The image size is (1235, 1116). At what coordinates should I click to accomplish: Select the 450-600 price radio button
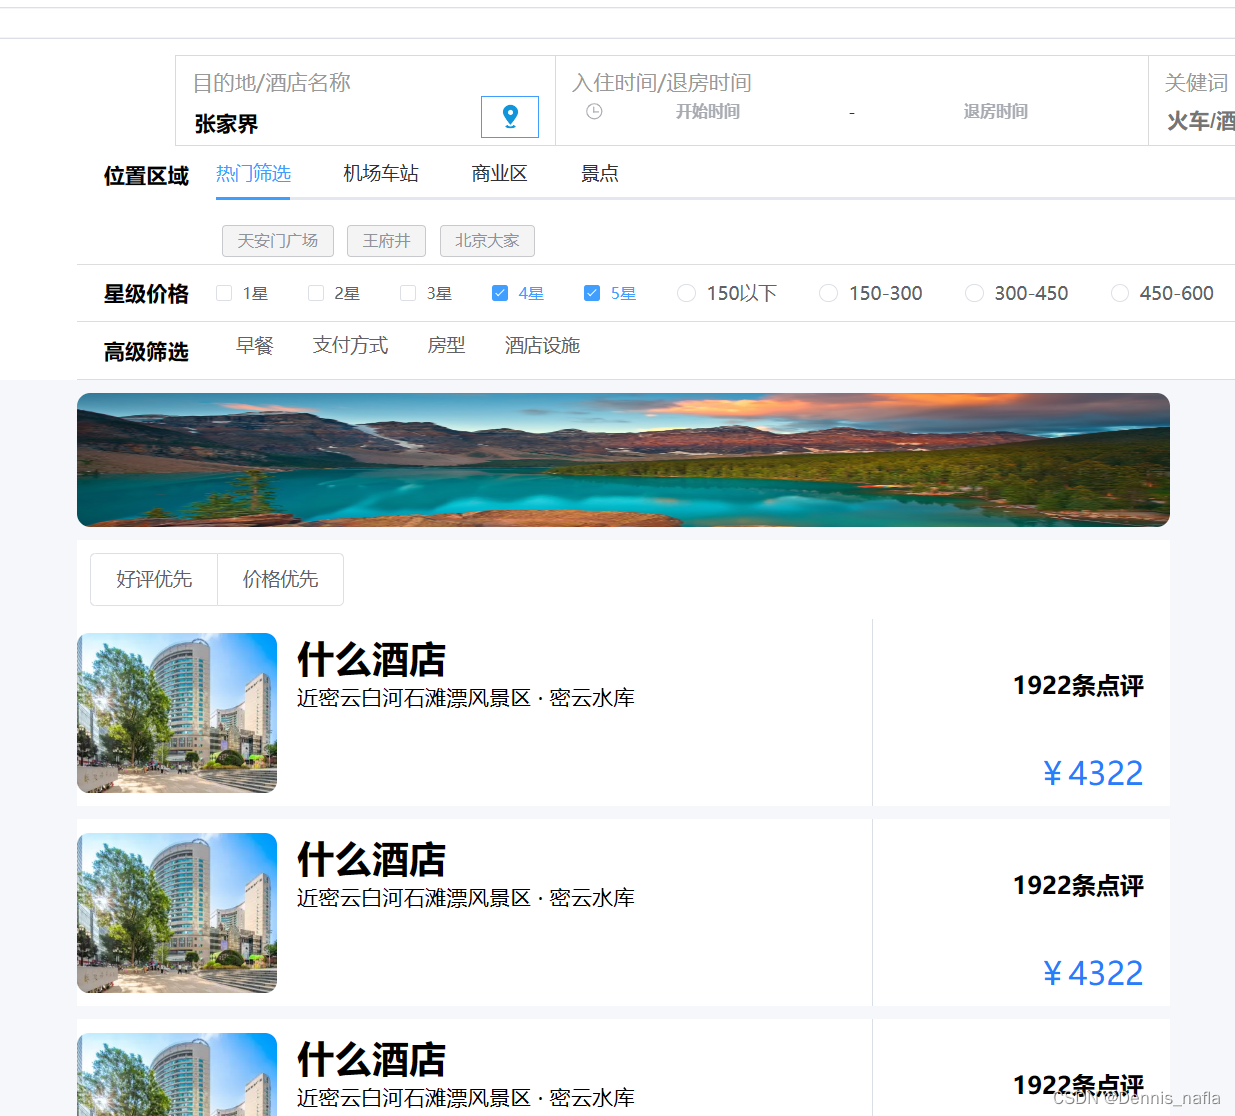[x=1119, y=292]
